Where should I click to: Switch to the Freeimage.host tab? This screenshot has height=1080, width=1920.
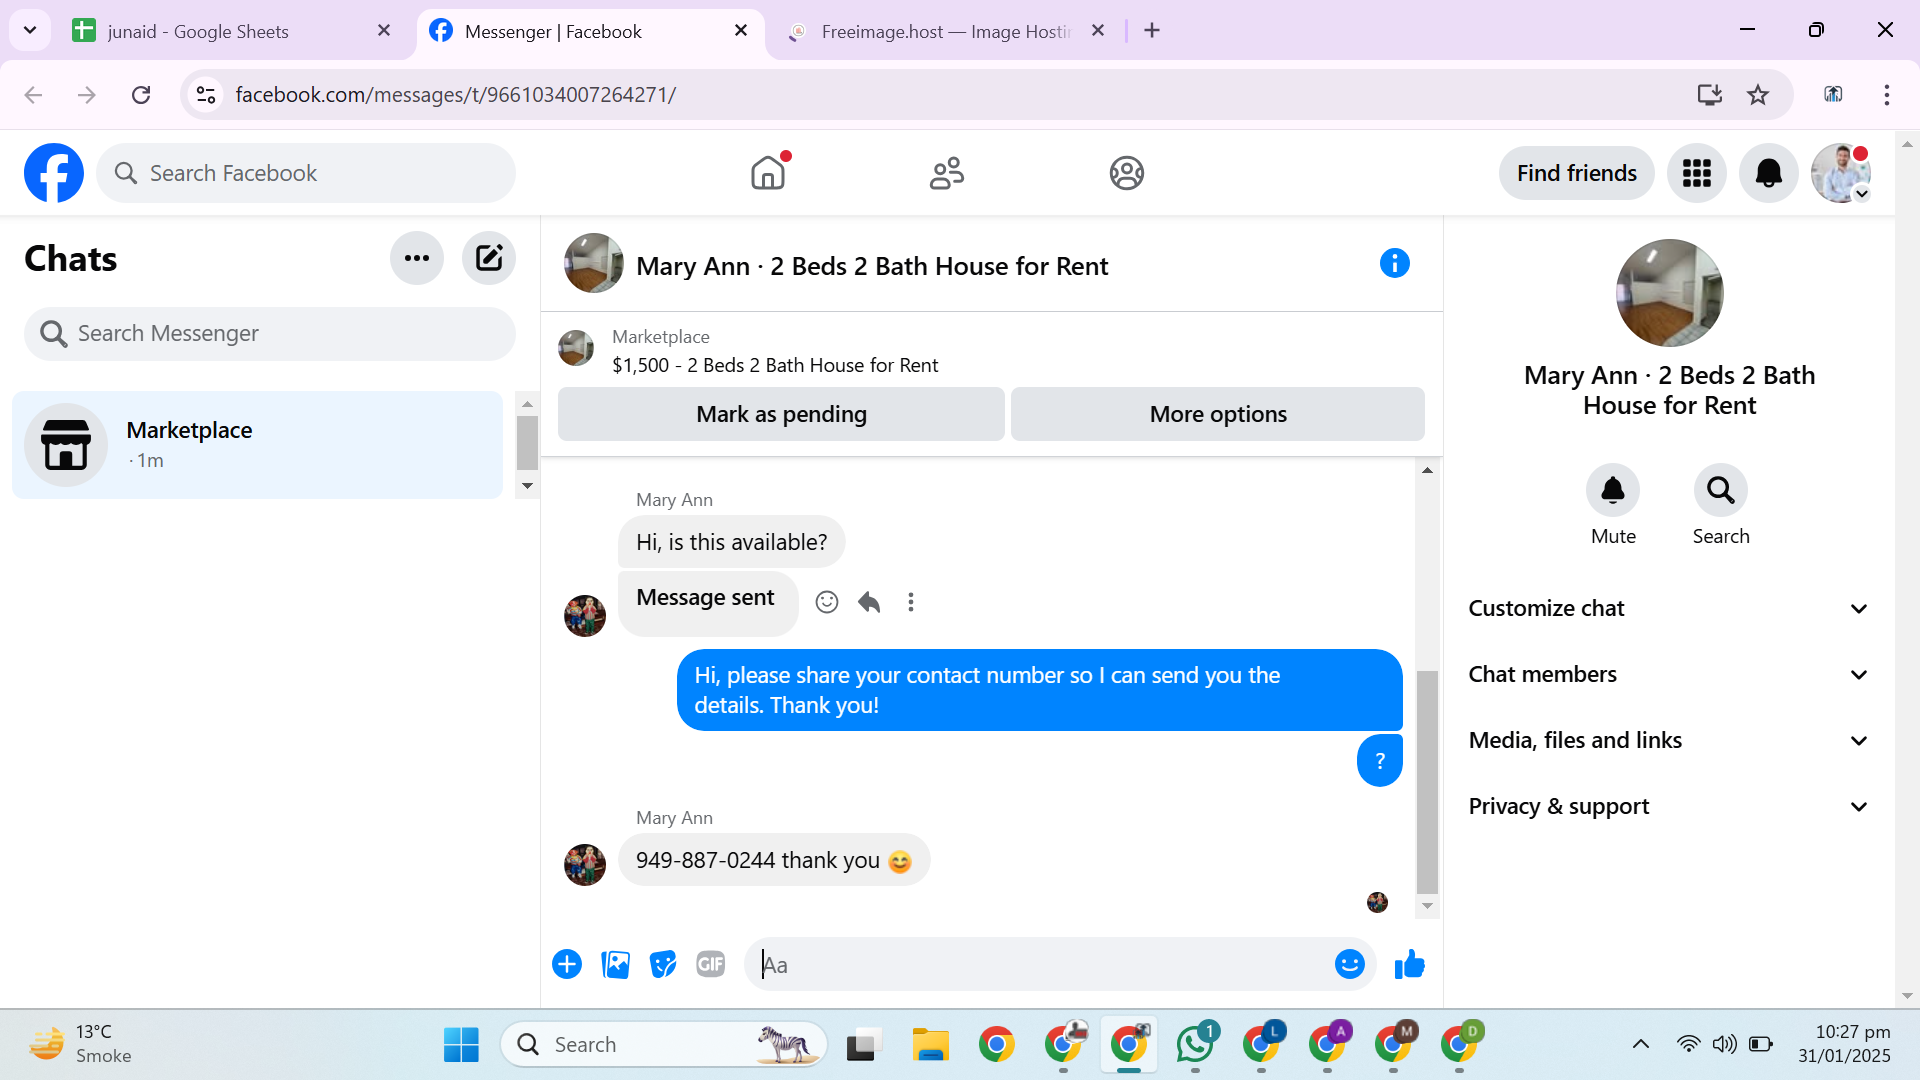tap(946, 31)
